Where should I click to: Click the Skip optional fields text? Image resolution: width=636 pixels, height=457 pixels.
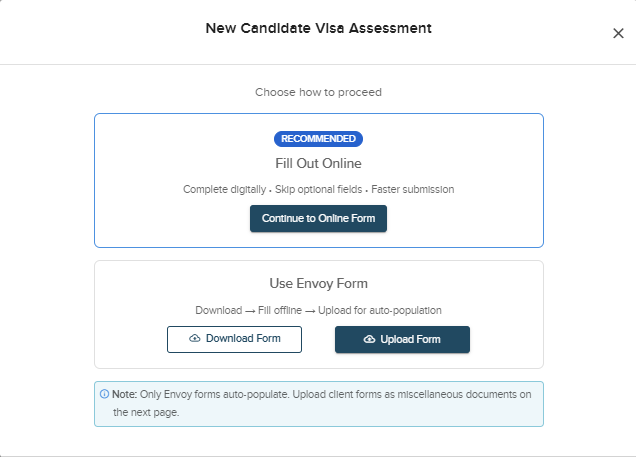point(318,189)
